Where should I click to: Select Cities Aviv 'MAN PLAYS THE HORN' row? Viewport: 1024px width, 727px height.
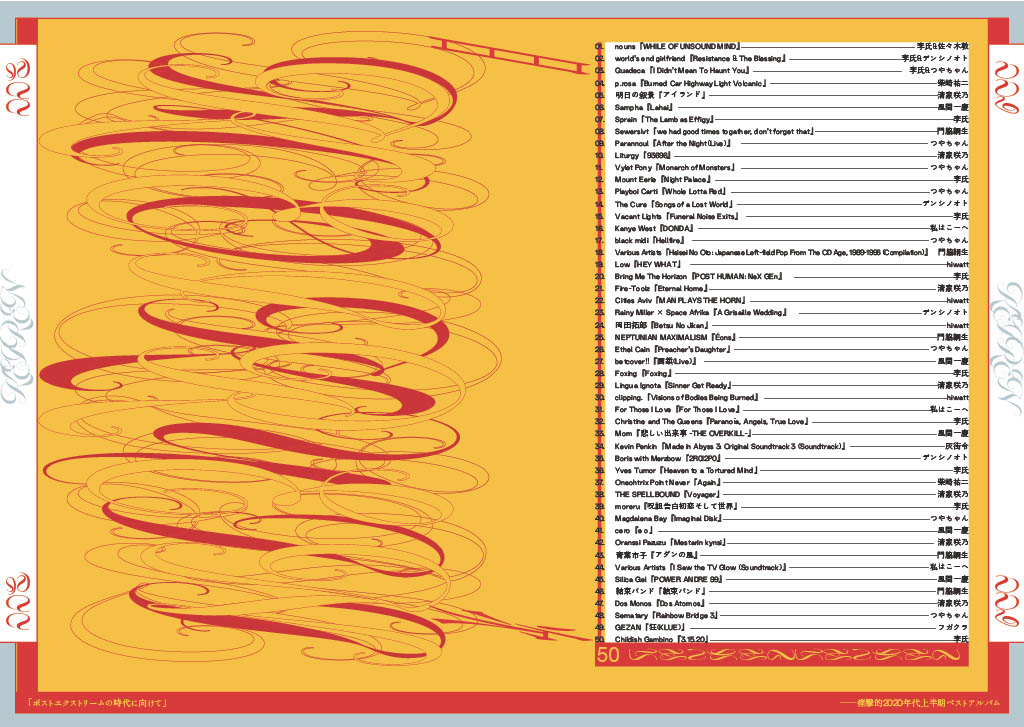[x=782, y=300]
